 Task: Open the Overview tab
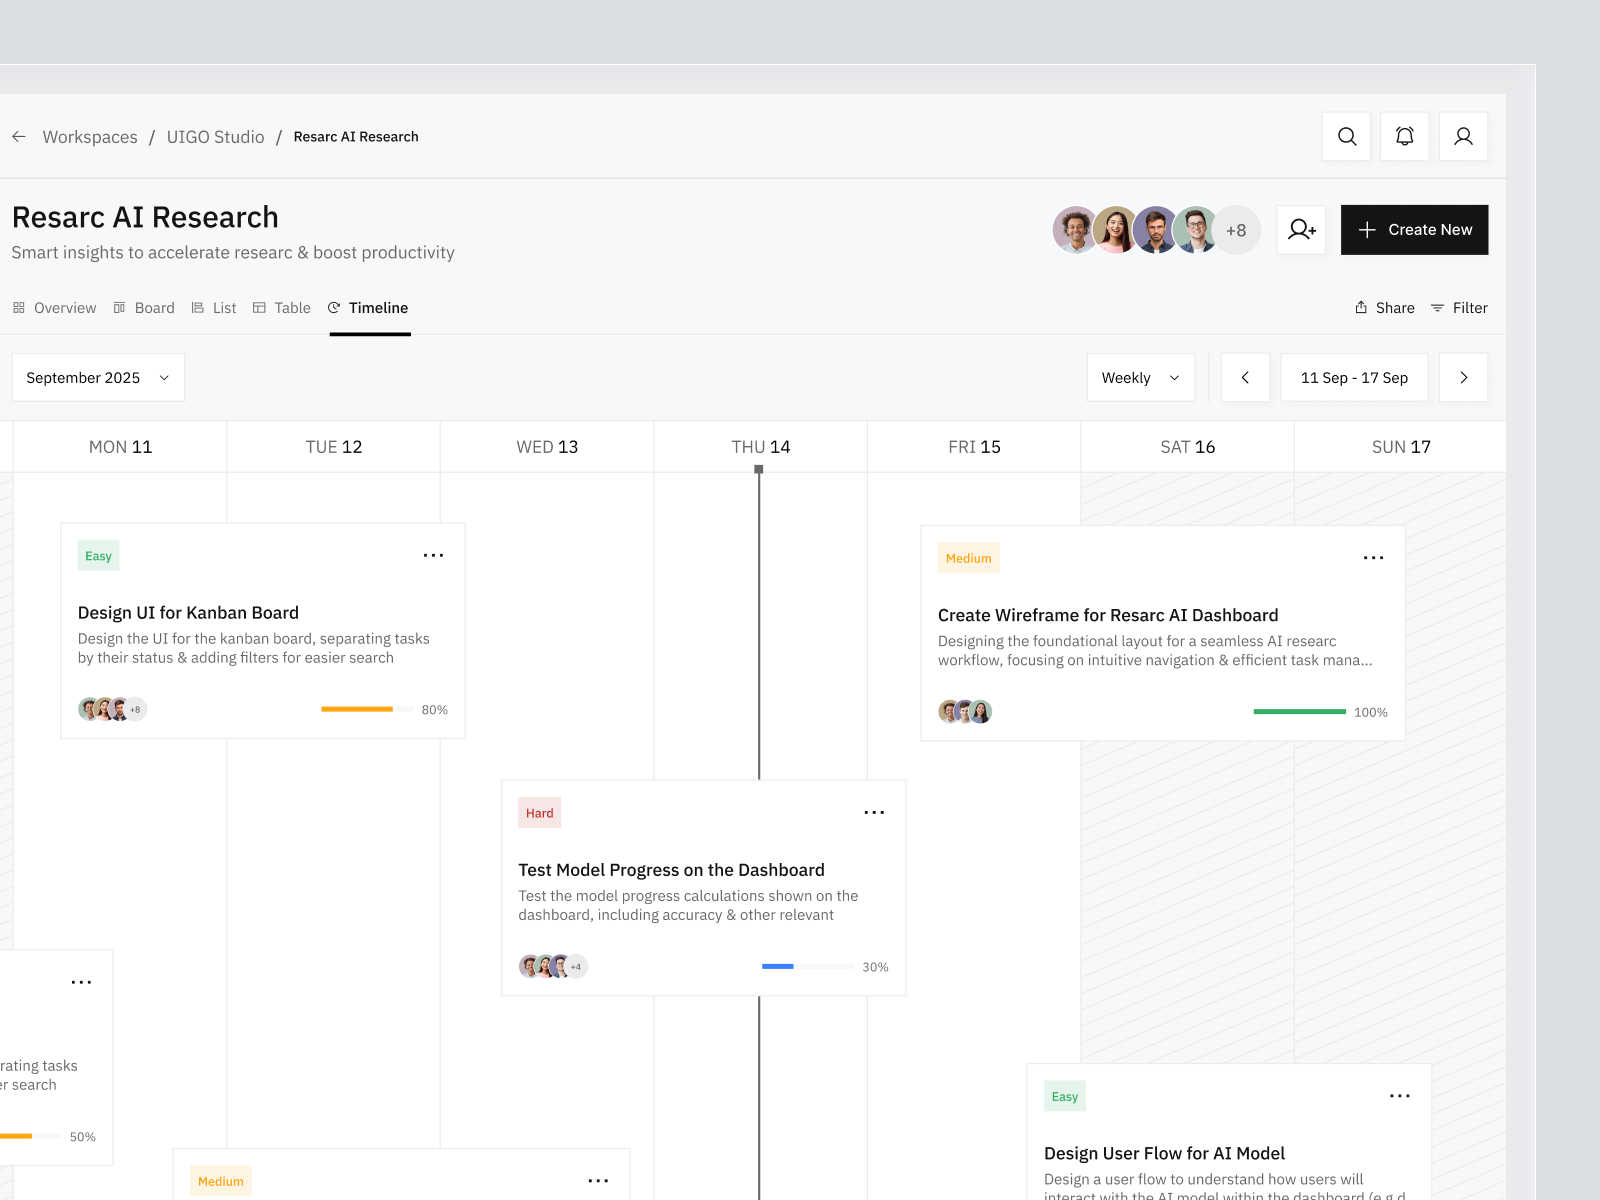tap(54, 308)
